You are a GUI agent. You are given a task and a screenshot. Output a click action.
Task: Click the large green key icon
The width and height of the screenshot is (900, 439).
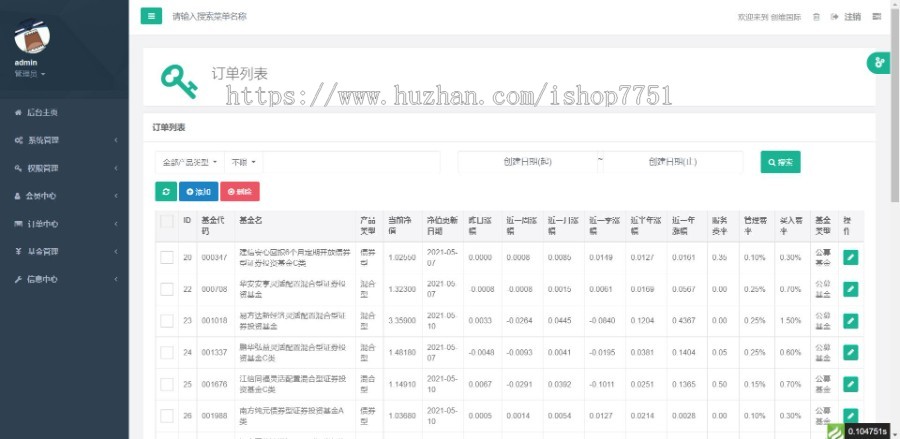coord(179,81)
